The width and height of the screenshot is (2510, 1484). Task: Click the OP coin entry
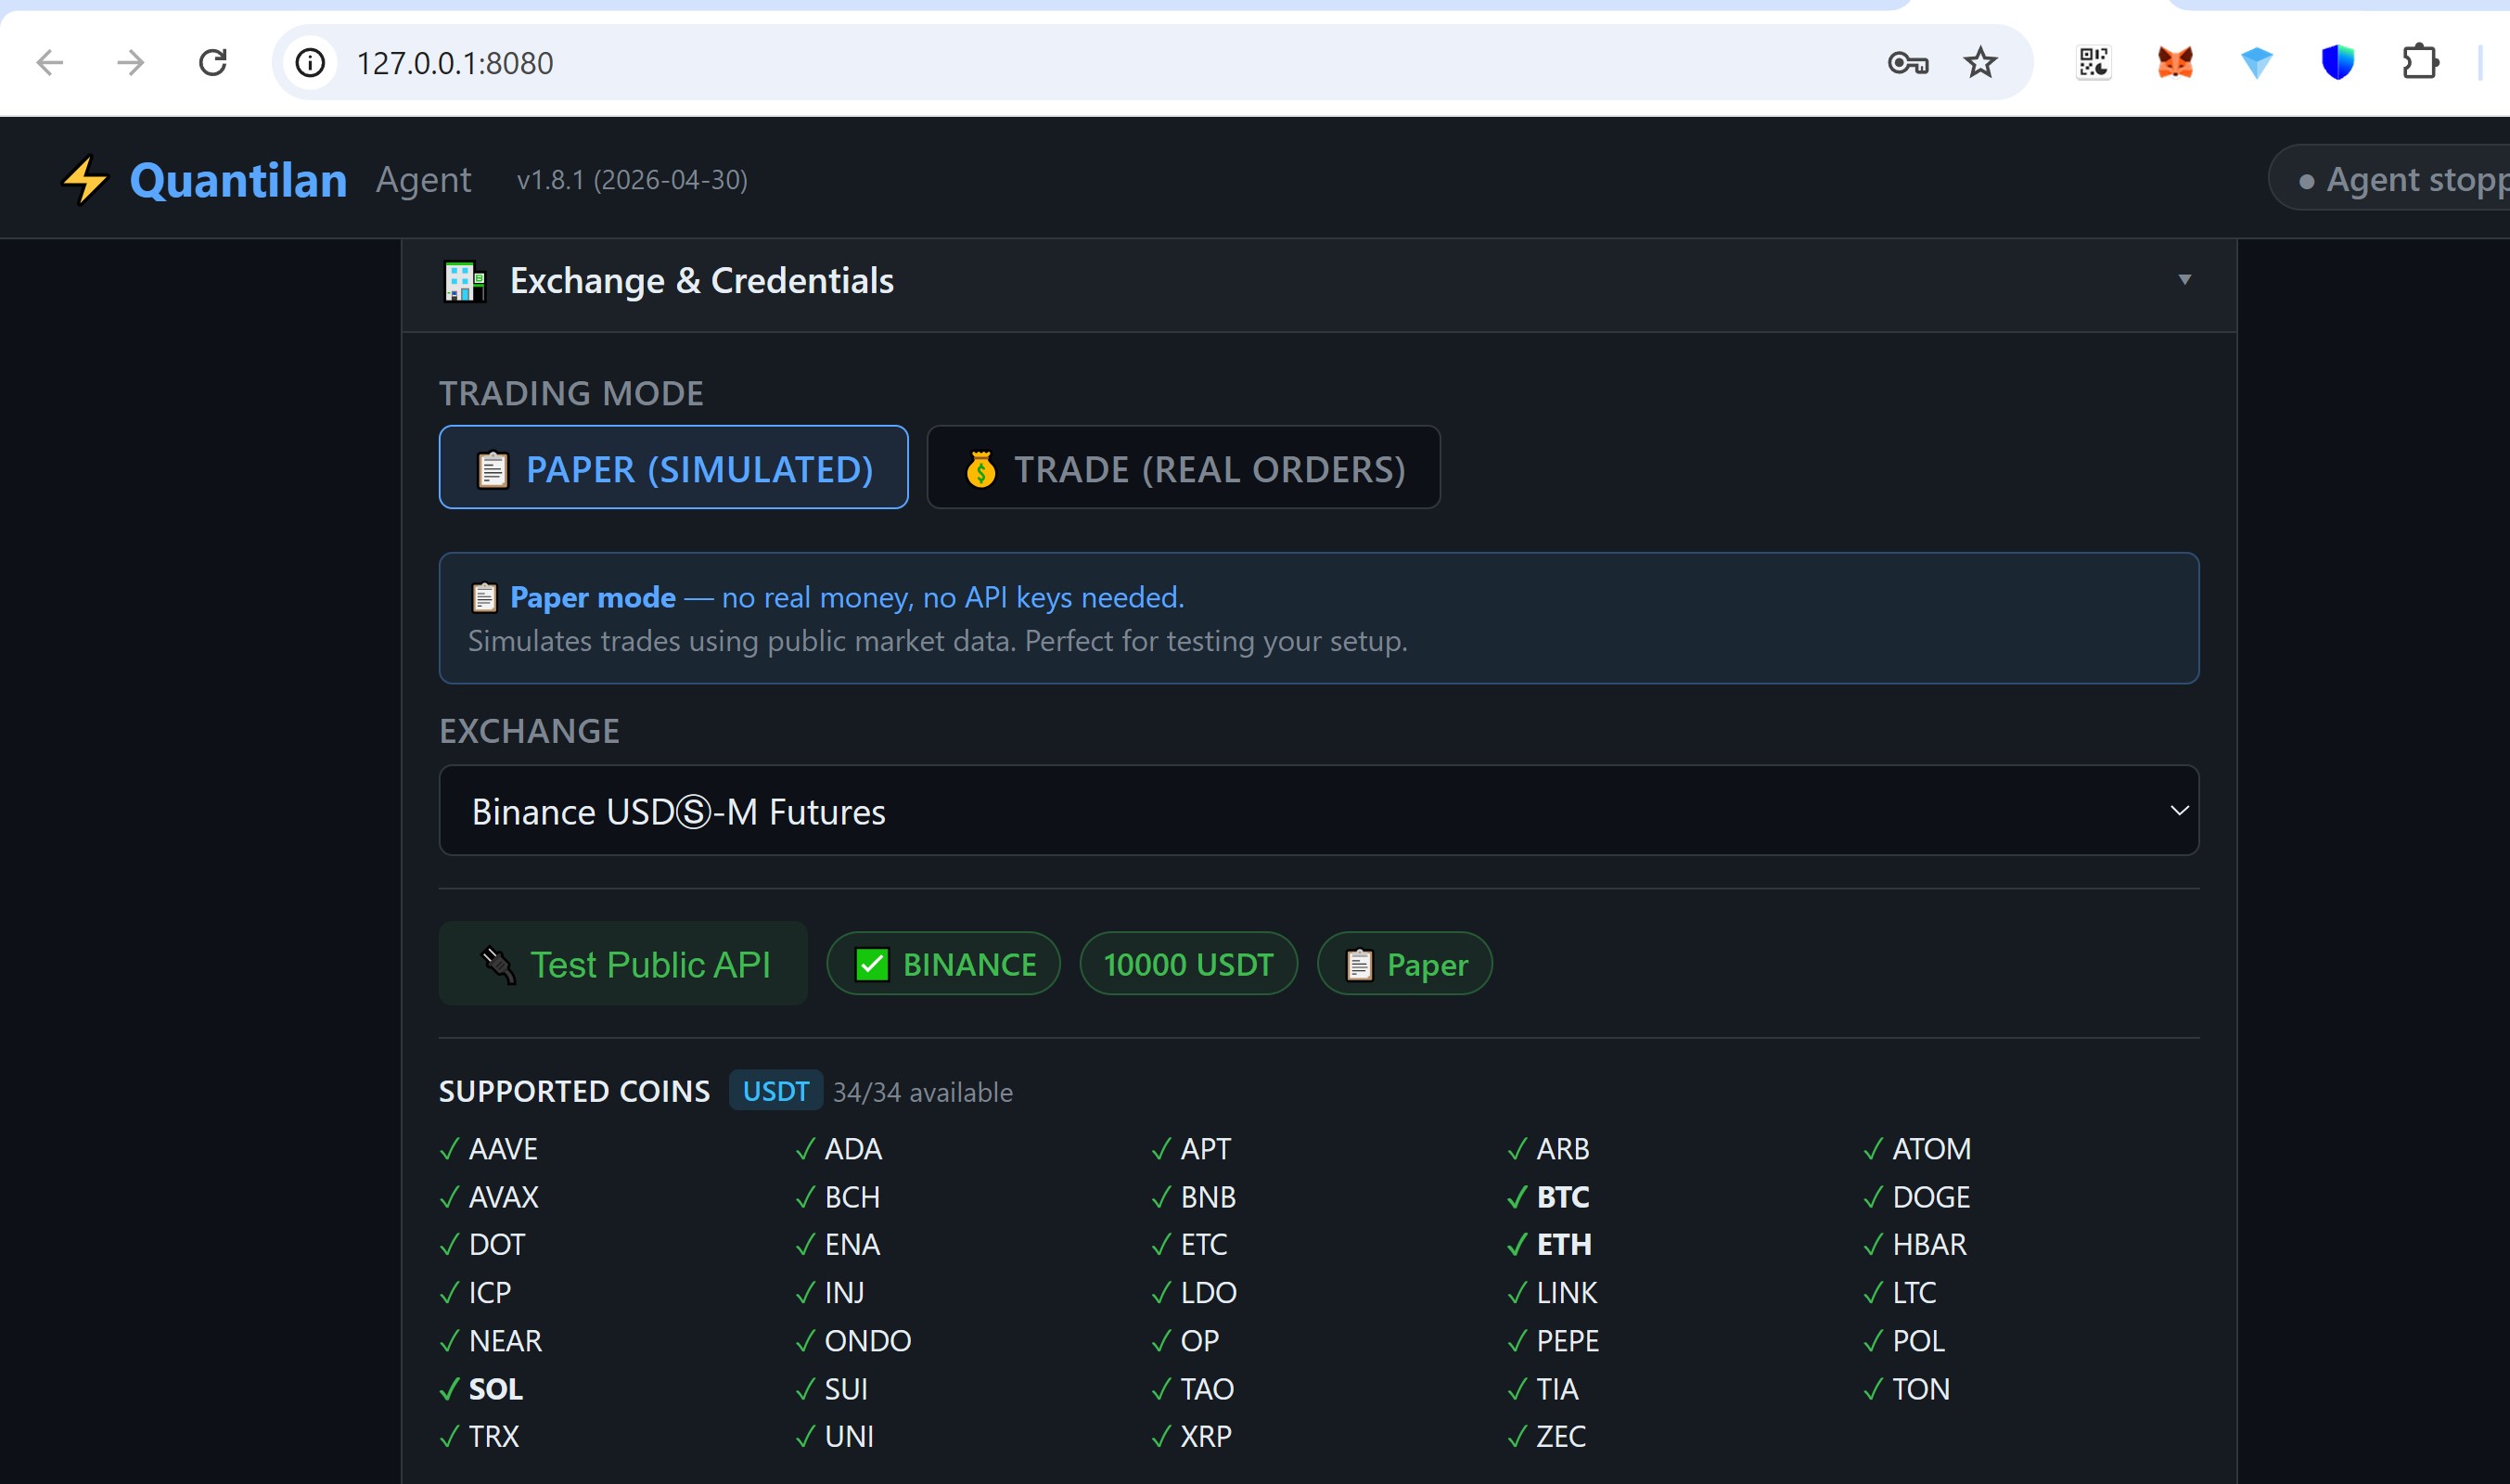1185,1340
